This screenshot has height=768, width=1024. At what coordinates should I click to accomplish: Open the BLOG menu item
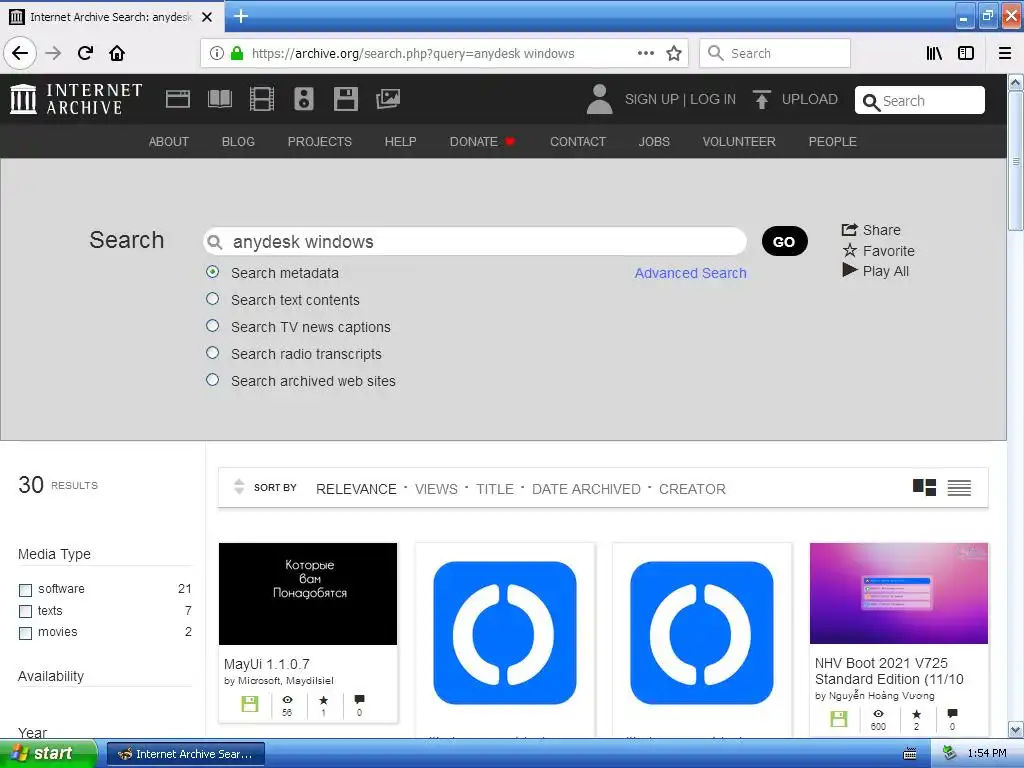[x=238, y=142]
